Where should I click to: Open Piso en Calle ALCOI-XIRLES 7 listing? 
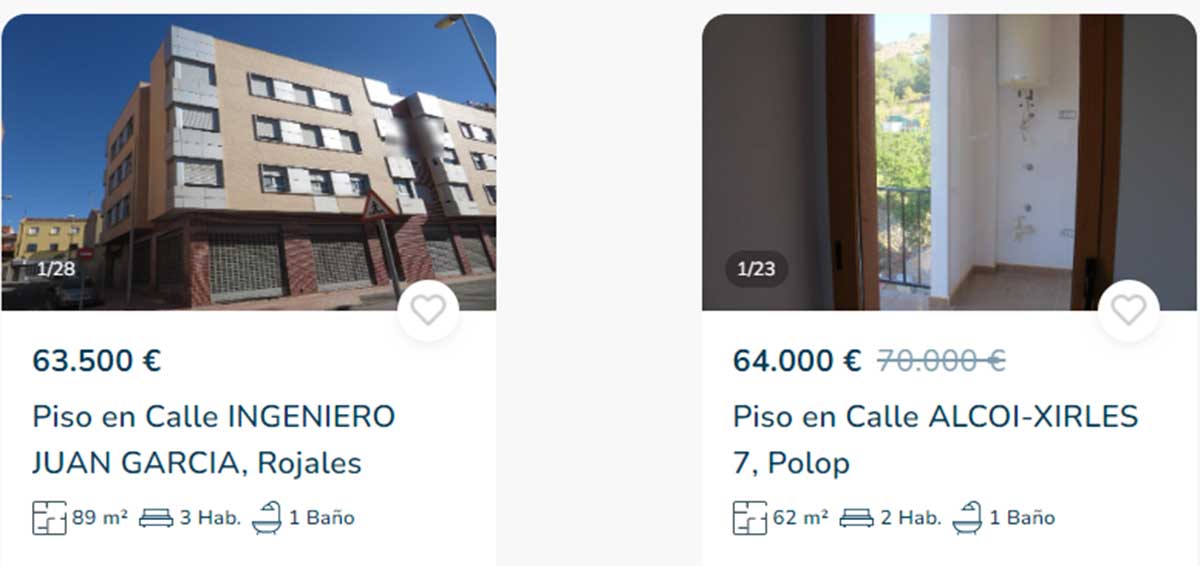pyautogui.click(x=936, y=439)
